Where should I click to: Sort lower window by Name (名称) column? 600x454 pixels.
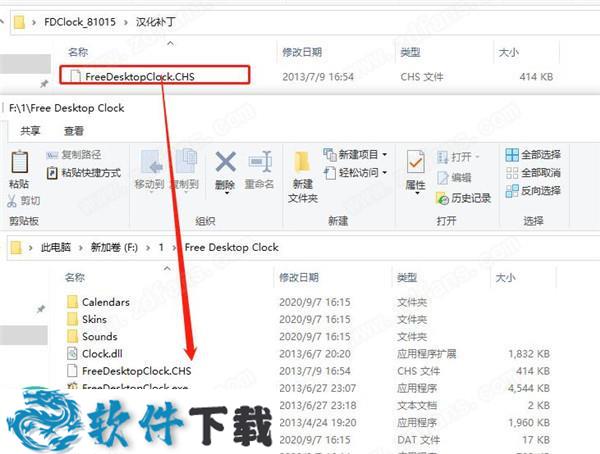point(75,277)
